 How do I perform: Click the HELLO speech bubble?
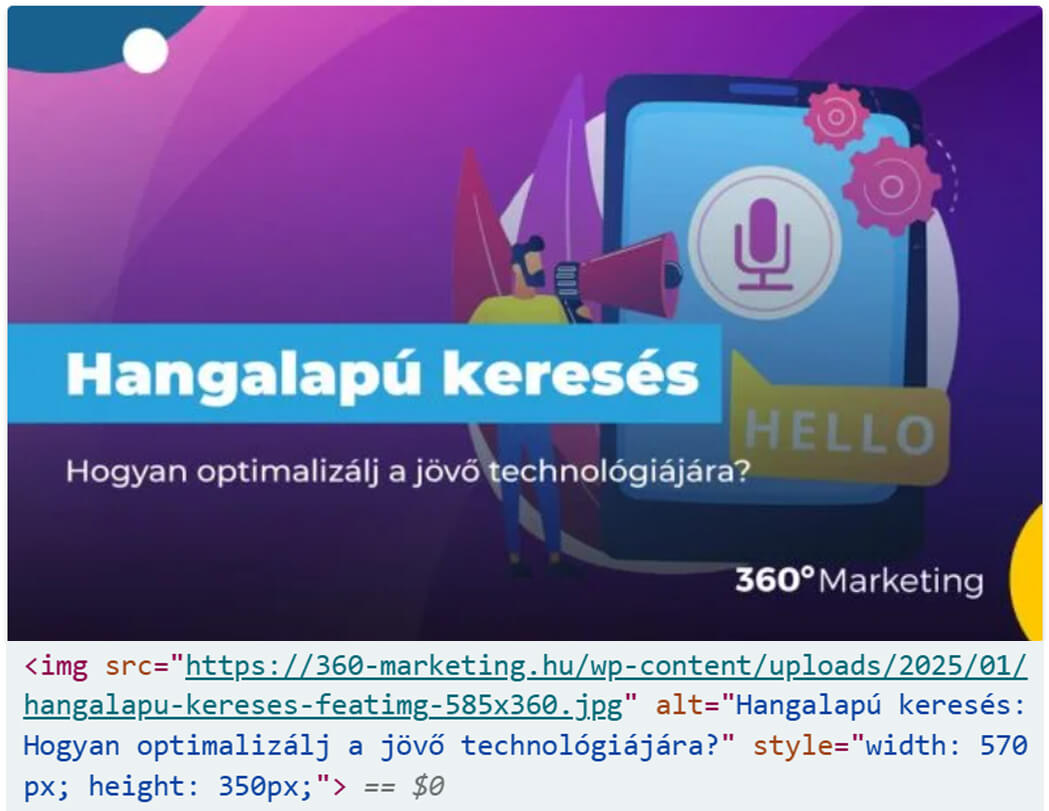click(x=840, y=420)
